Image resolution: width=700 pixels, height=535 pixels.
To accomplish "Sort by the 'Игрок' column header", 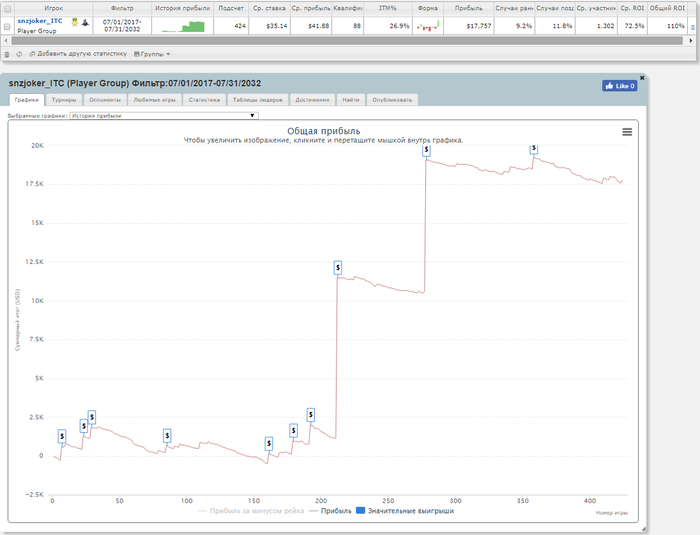I will click(x=53, y=8).
